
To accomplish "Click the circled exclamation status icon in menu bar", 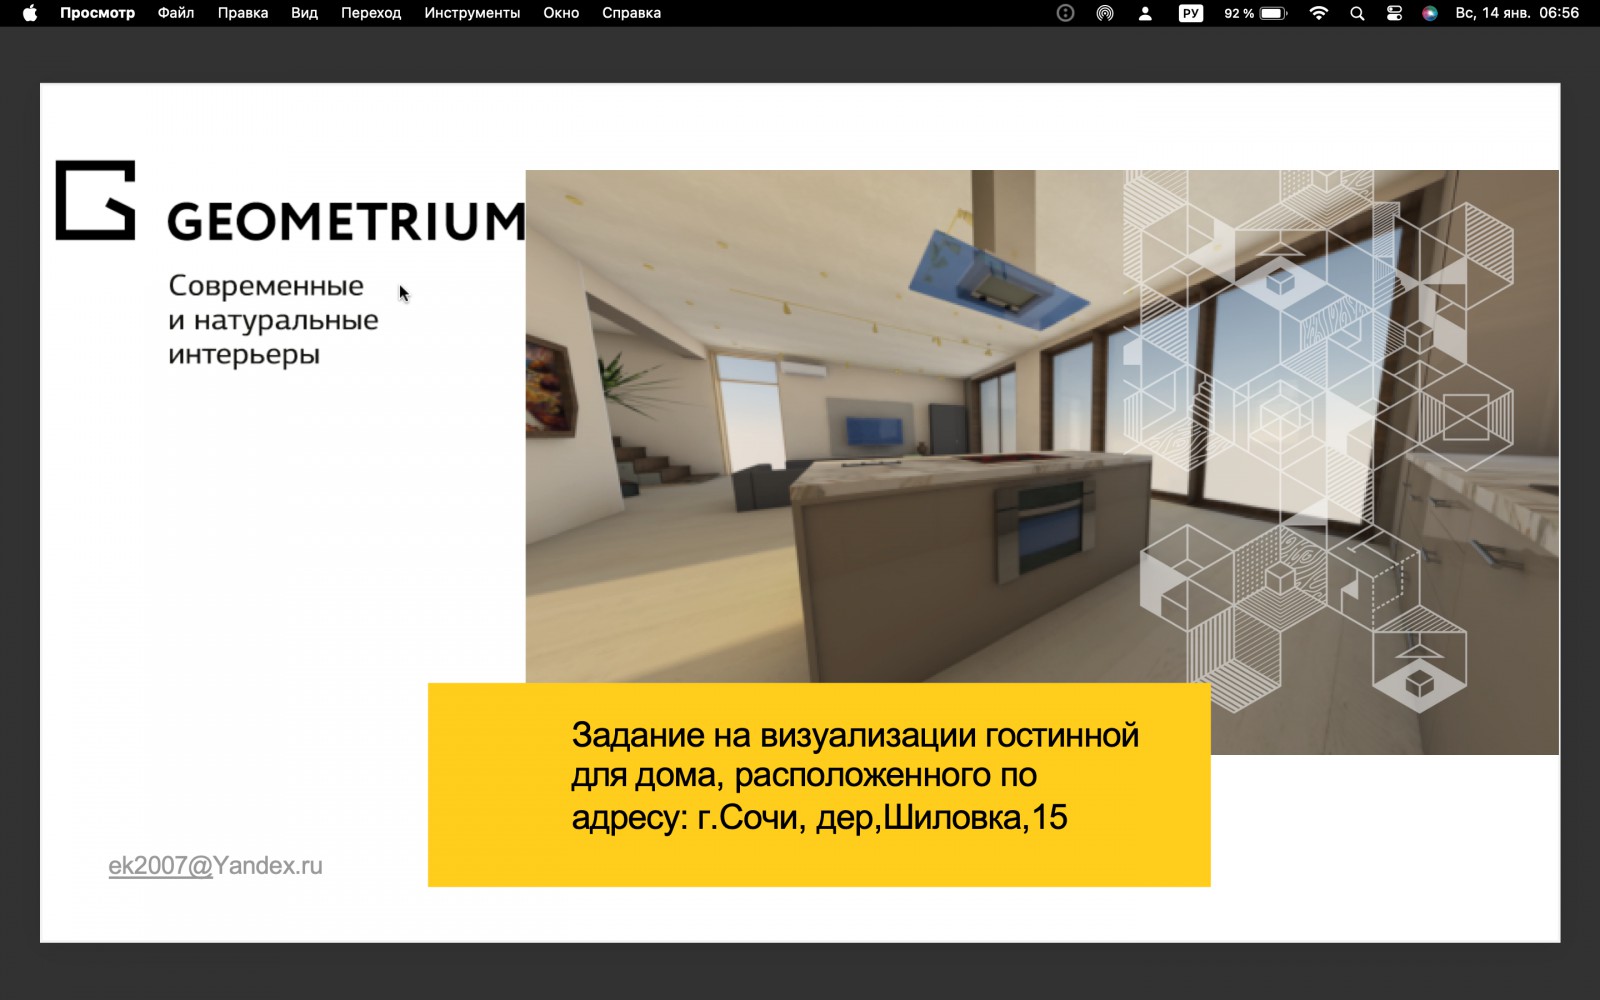I will point(1065,13).
